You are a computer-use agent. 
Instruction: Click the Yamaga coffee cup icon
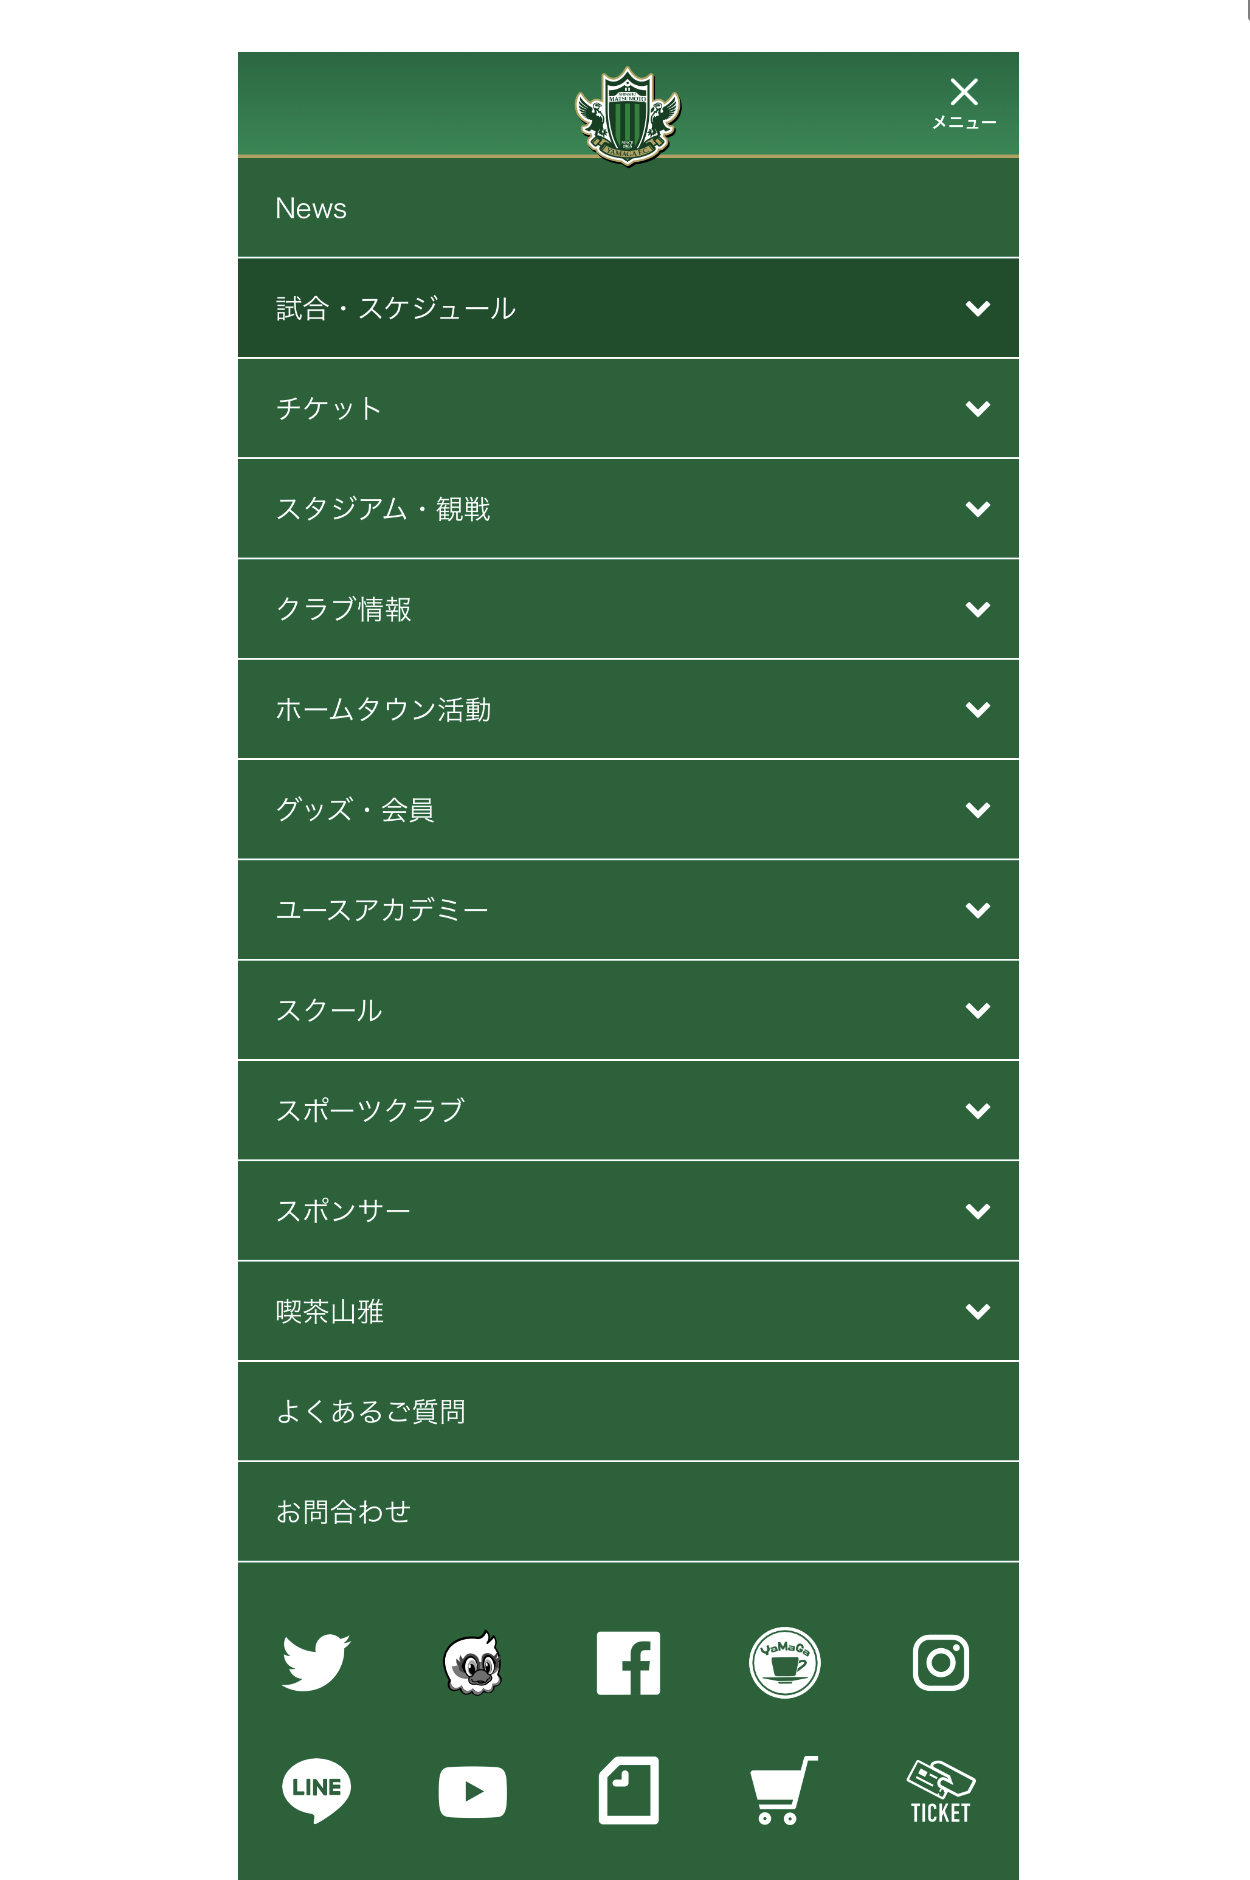tap(785, 1662)
